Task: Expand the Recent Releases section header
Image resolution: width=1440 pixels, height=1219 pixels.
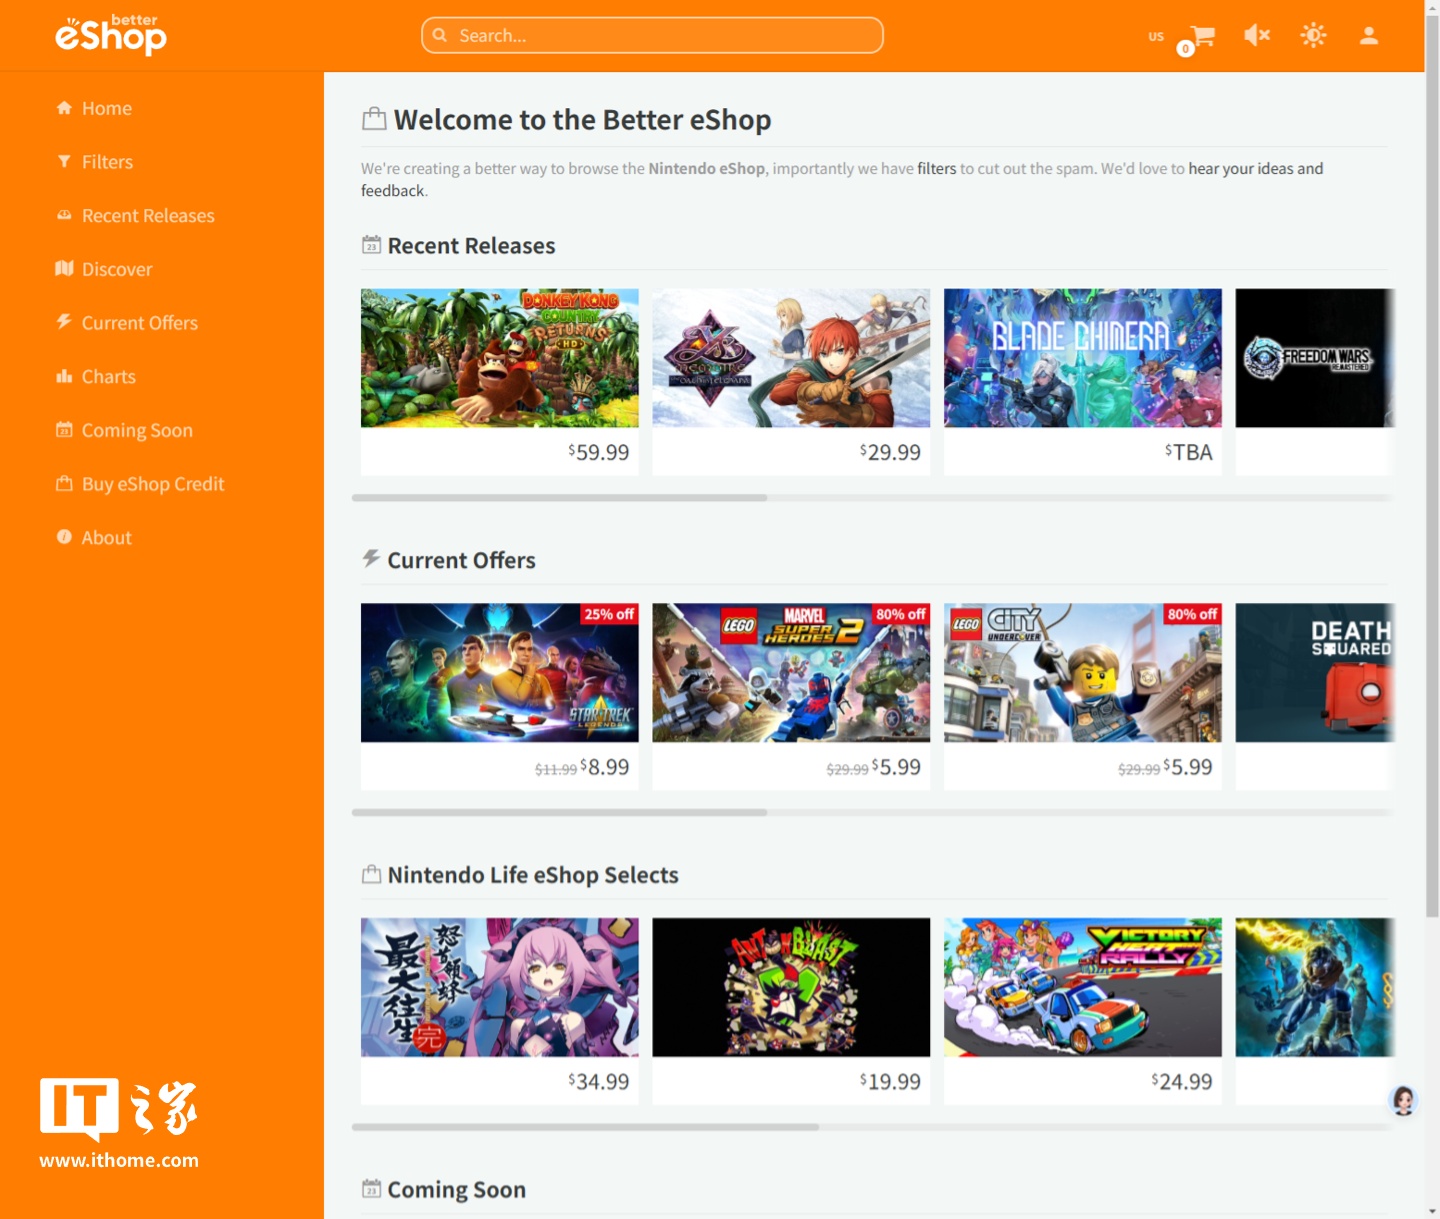Action: pos(471,245)
